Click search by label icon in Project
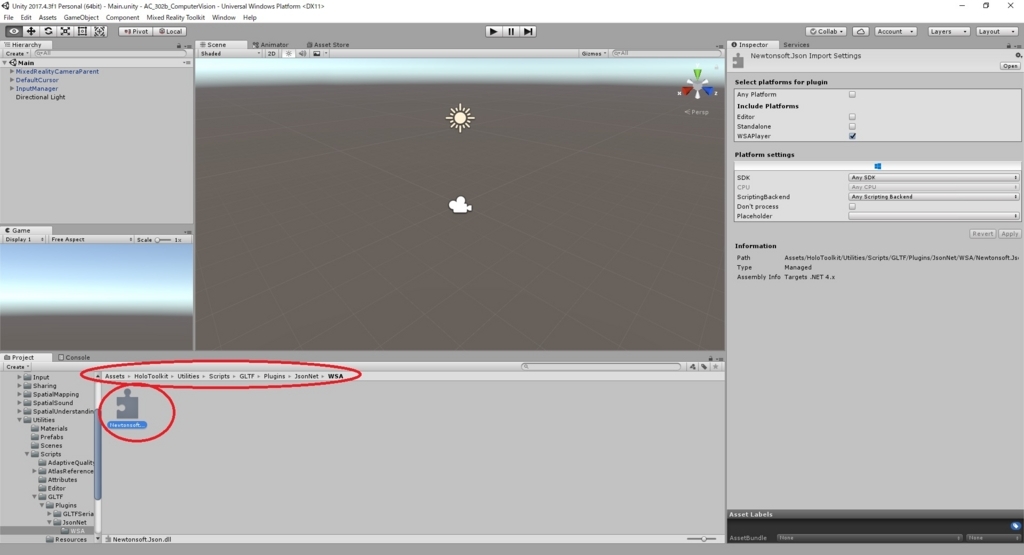The width and height of the screenshot is (1024, 555). point(704,367)
